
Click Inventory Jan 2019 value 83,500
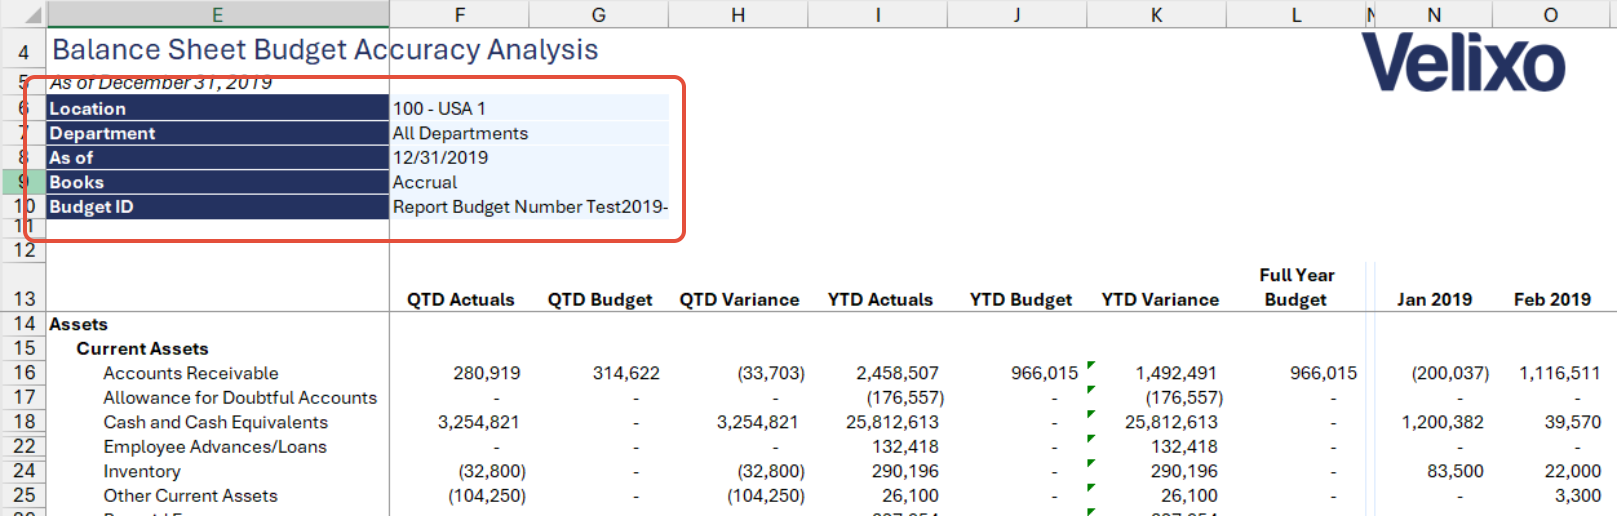(1455, 471)
